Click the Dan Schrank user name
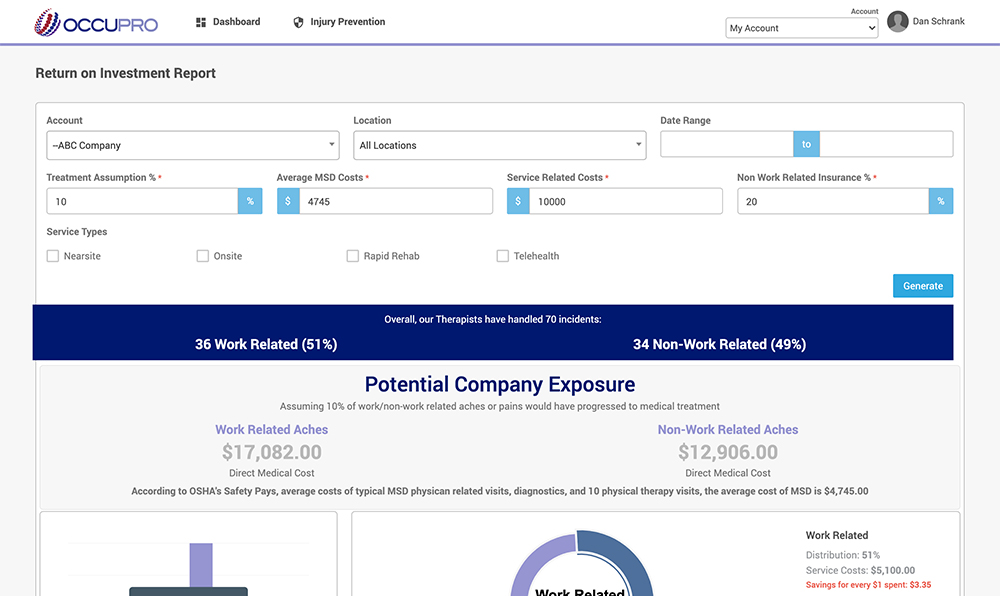1000x596 pixels. [x=938, y=21]
